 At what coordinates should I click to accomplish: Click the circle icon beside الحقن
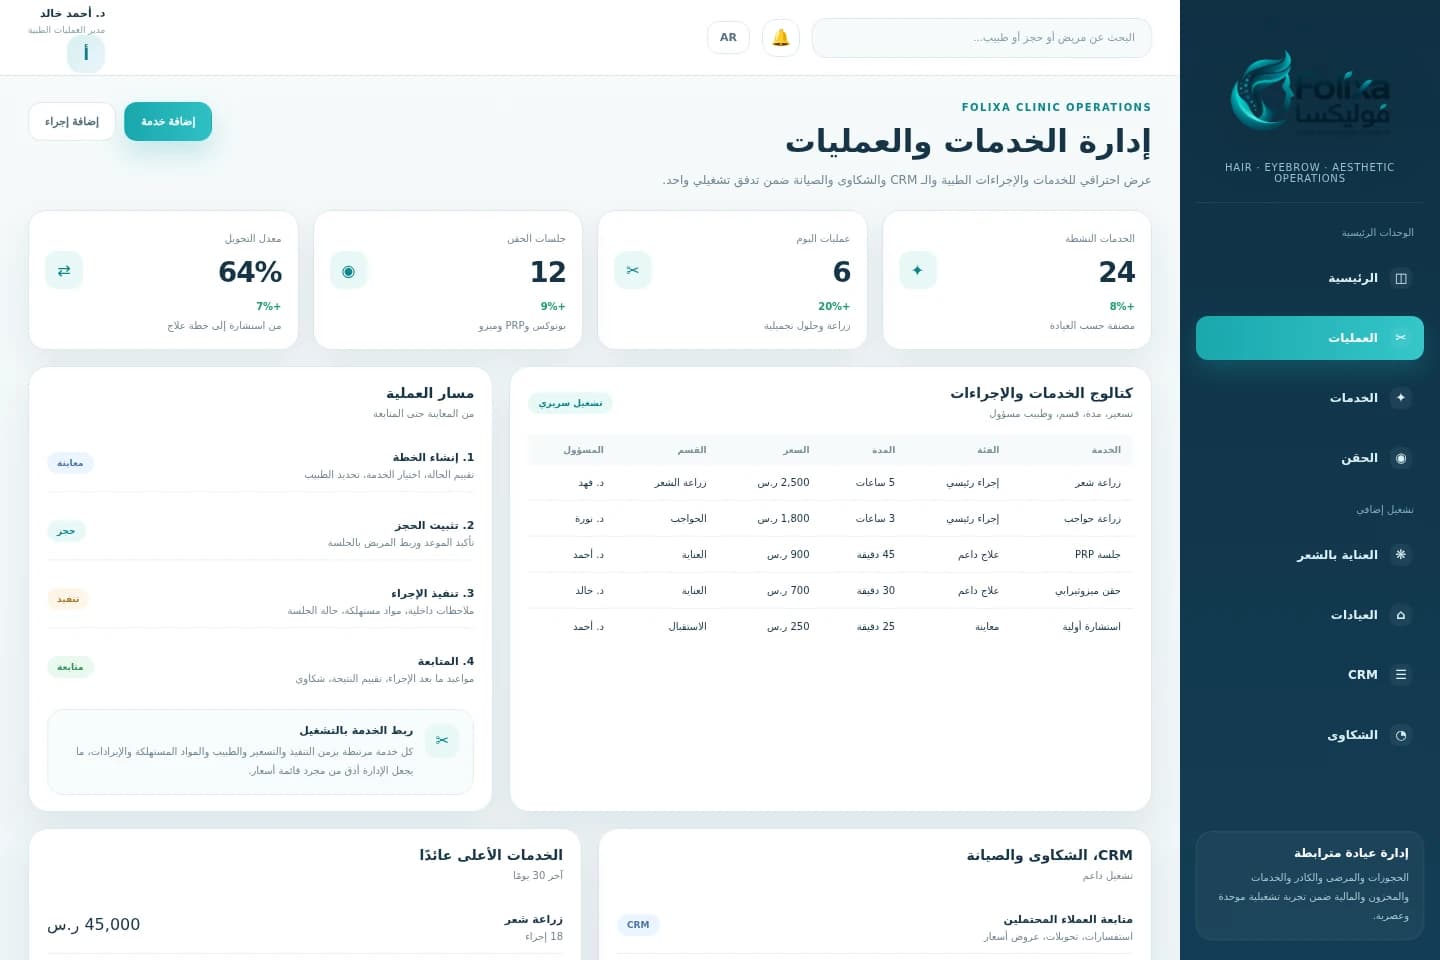pyautogui.click(x=1401, y=458)
